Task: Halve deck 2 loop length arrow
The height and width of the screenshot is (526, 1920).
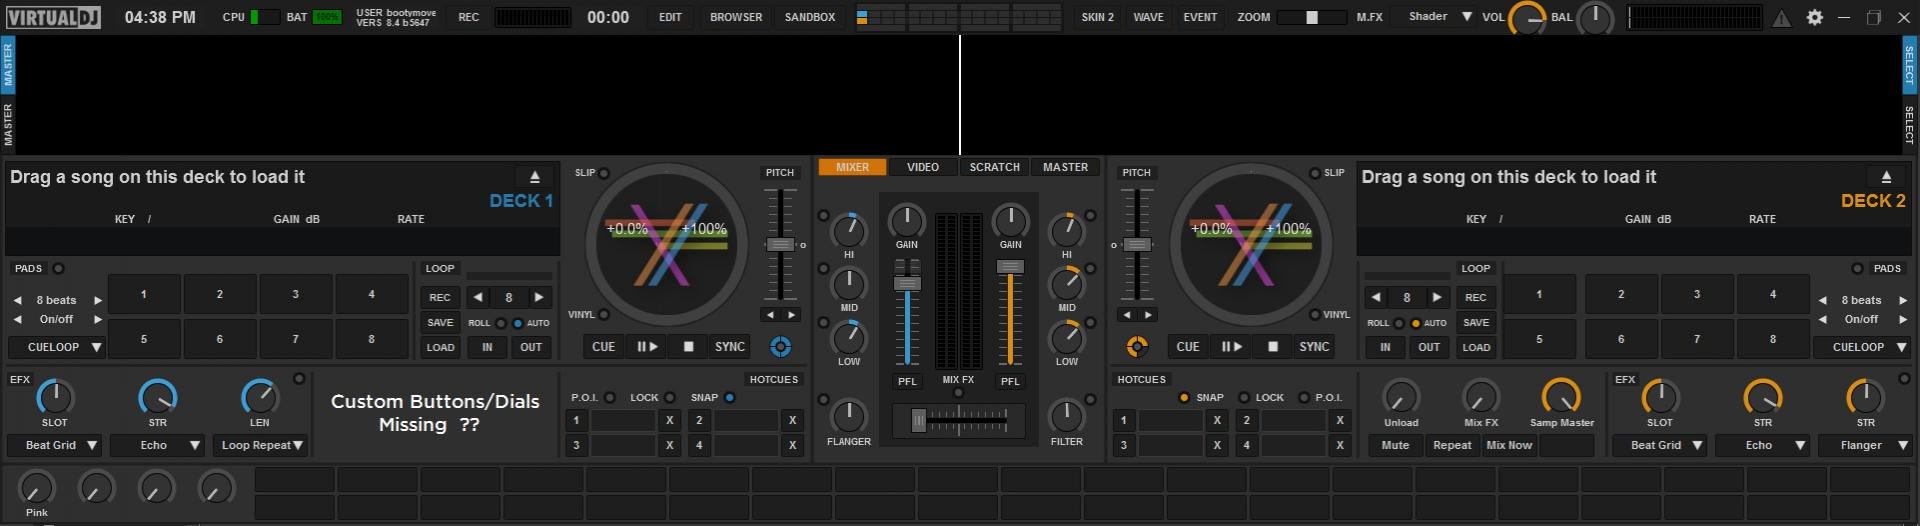Action: (x=1376, y=297)
